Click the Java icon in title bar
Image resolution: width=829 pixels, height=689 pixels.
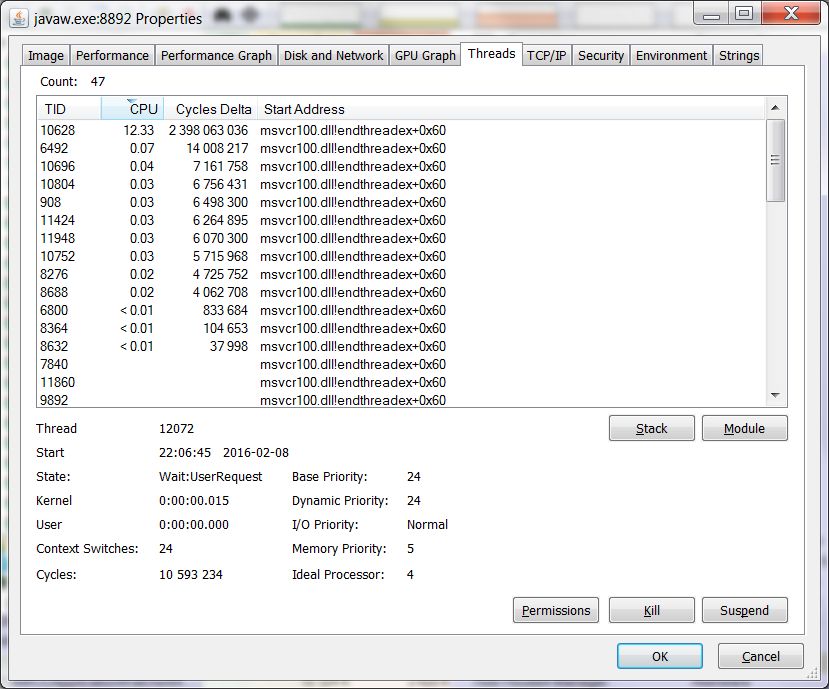19,19
